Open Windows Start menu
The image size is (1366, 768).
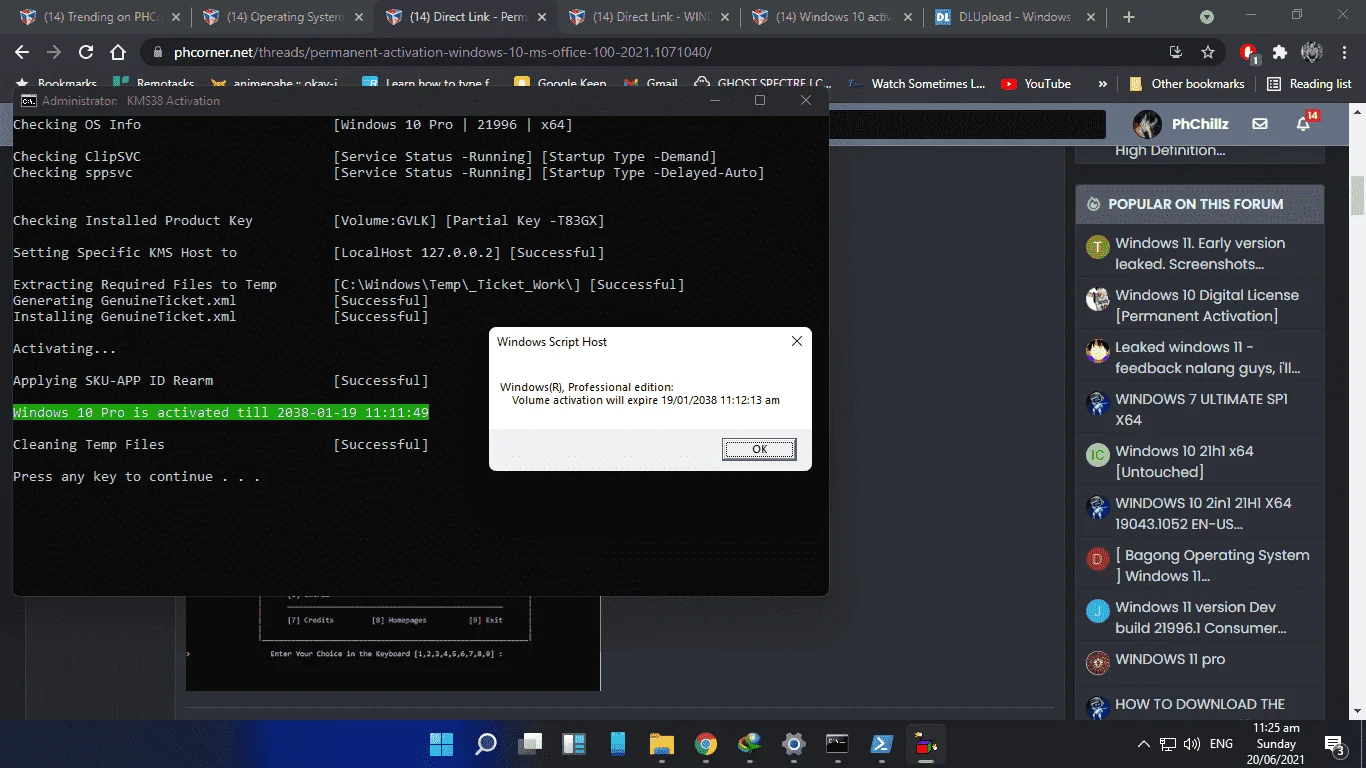coord(441,744)
